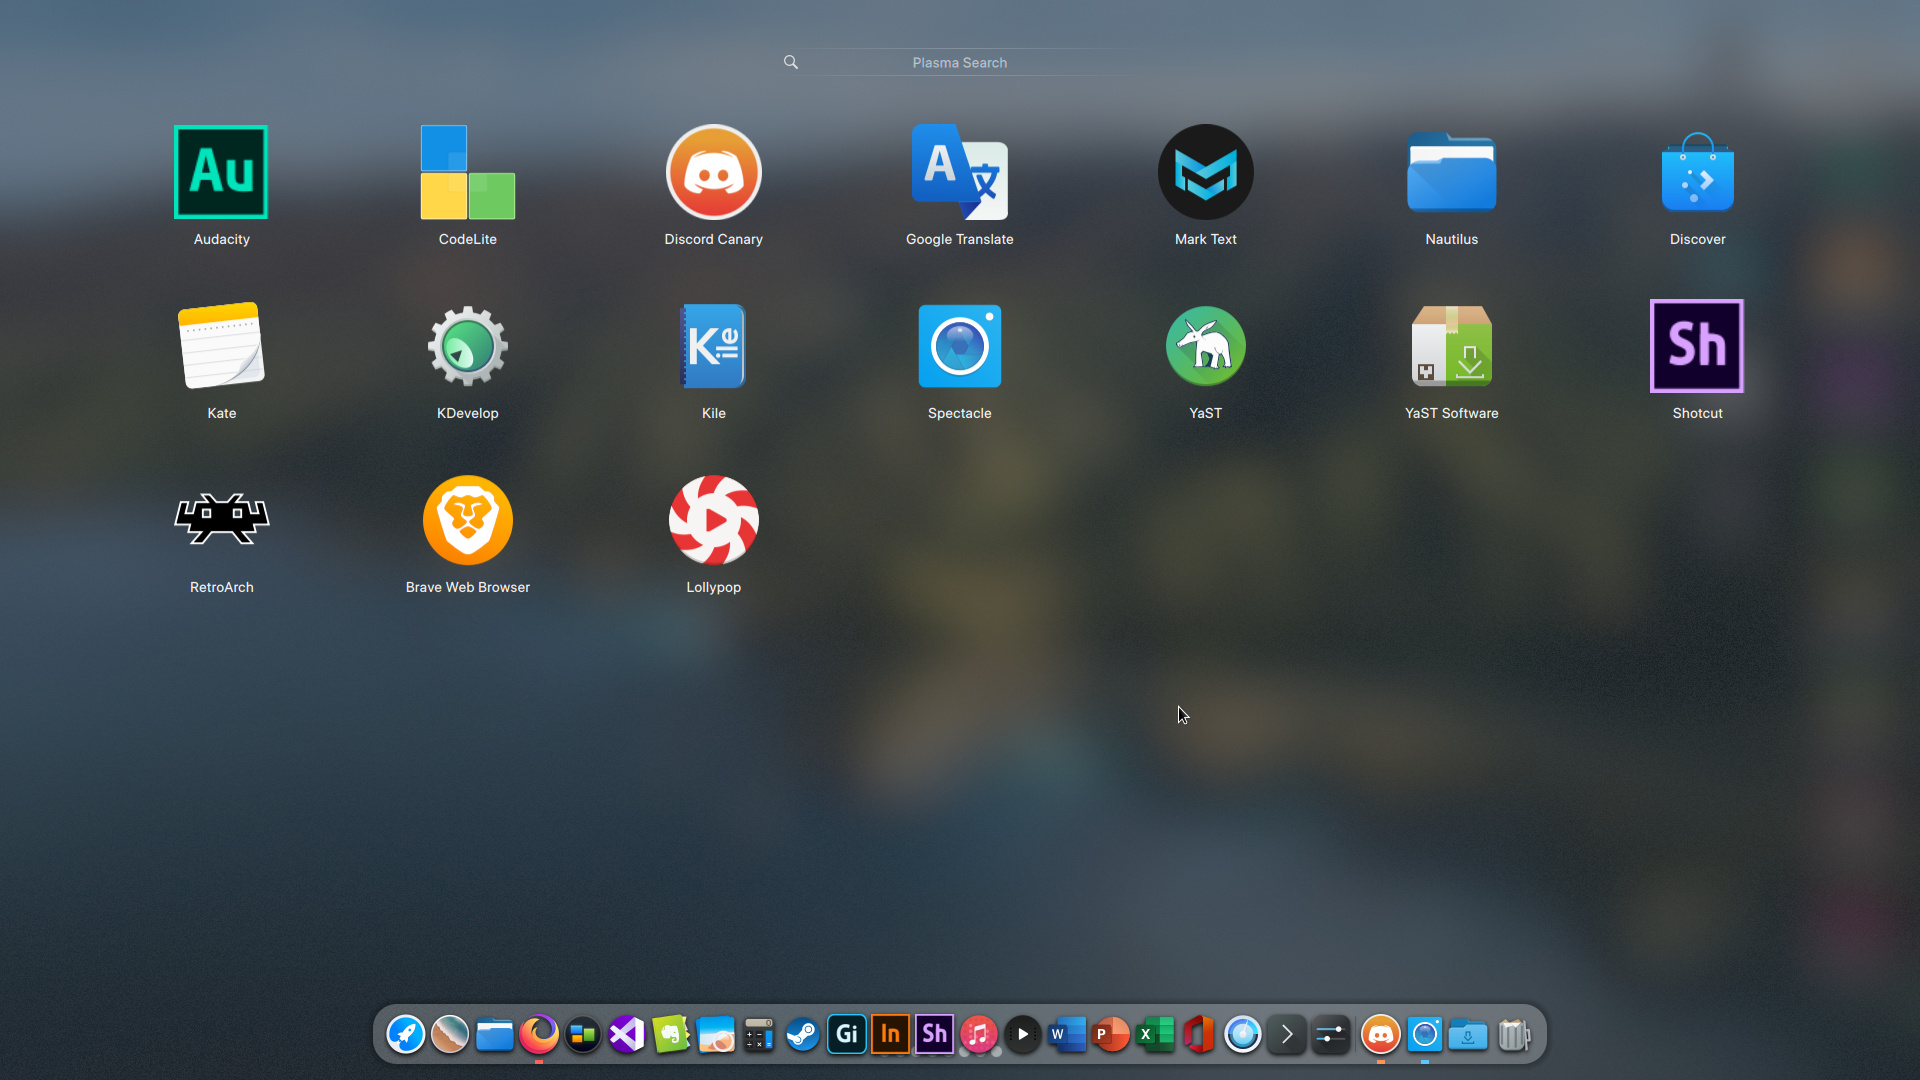Open Discord Canary application
Screen dimensions: 1920x1080
click(x=713, y=172)
